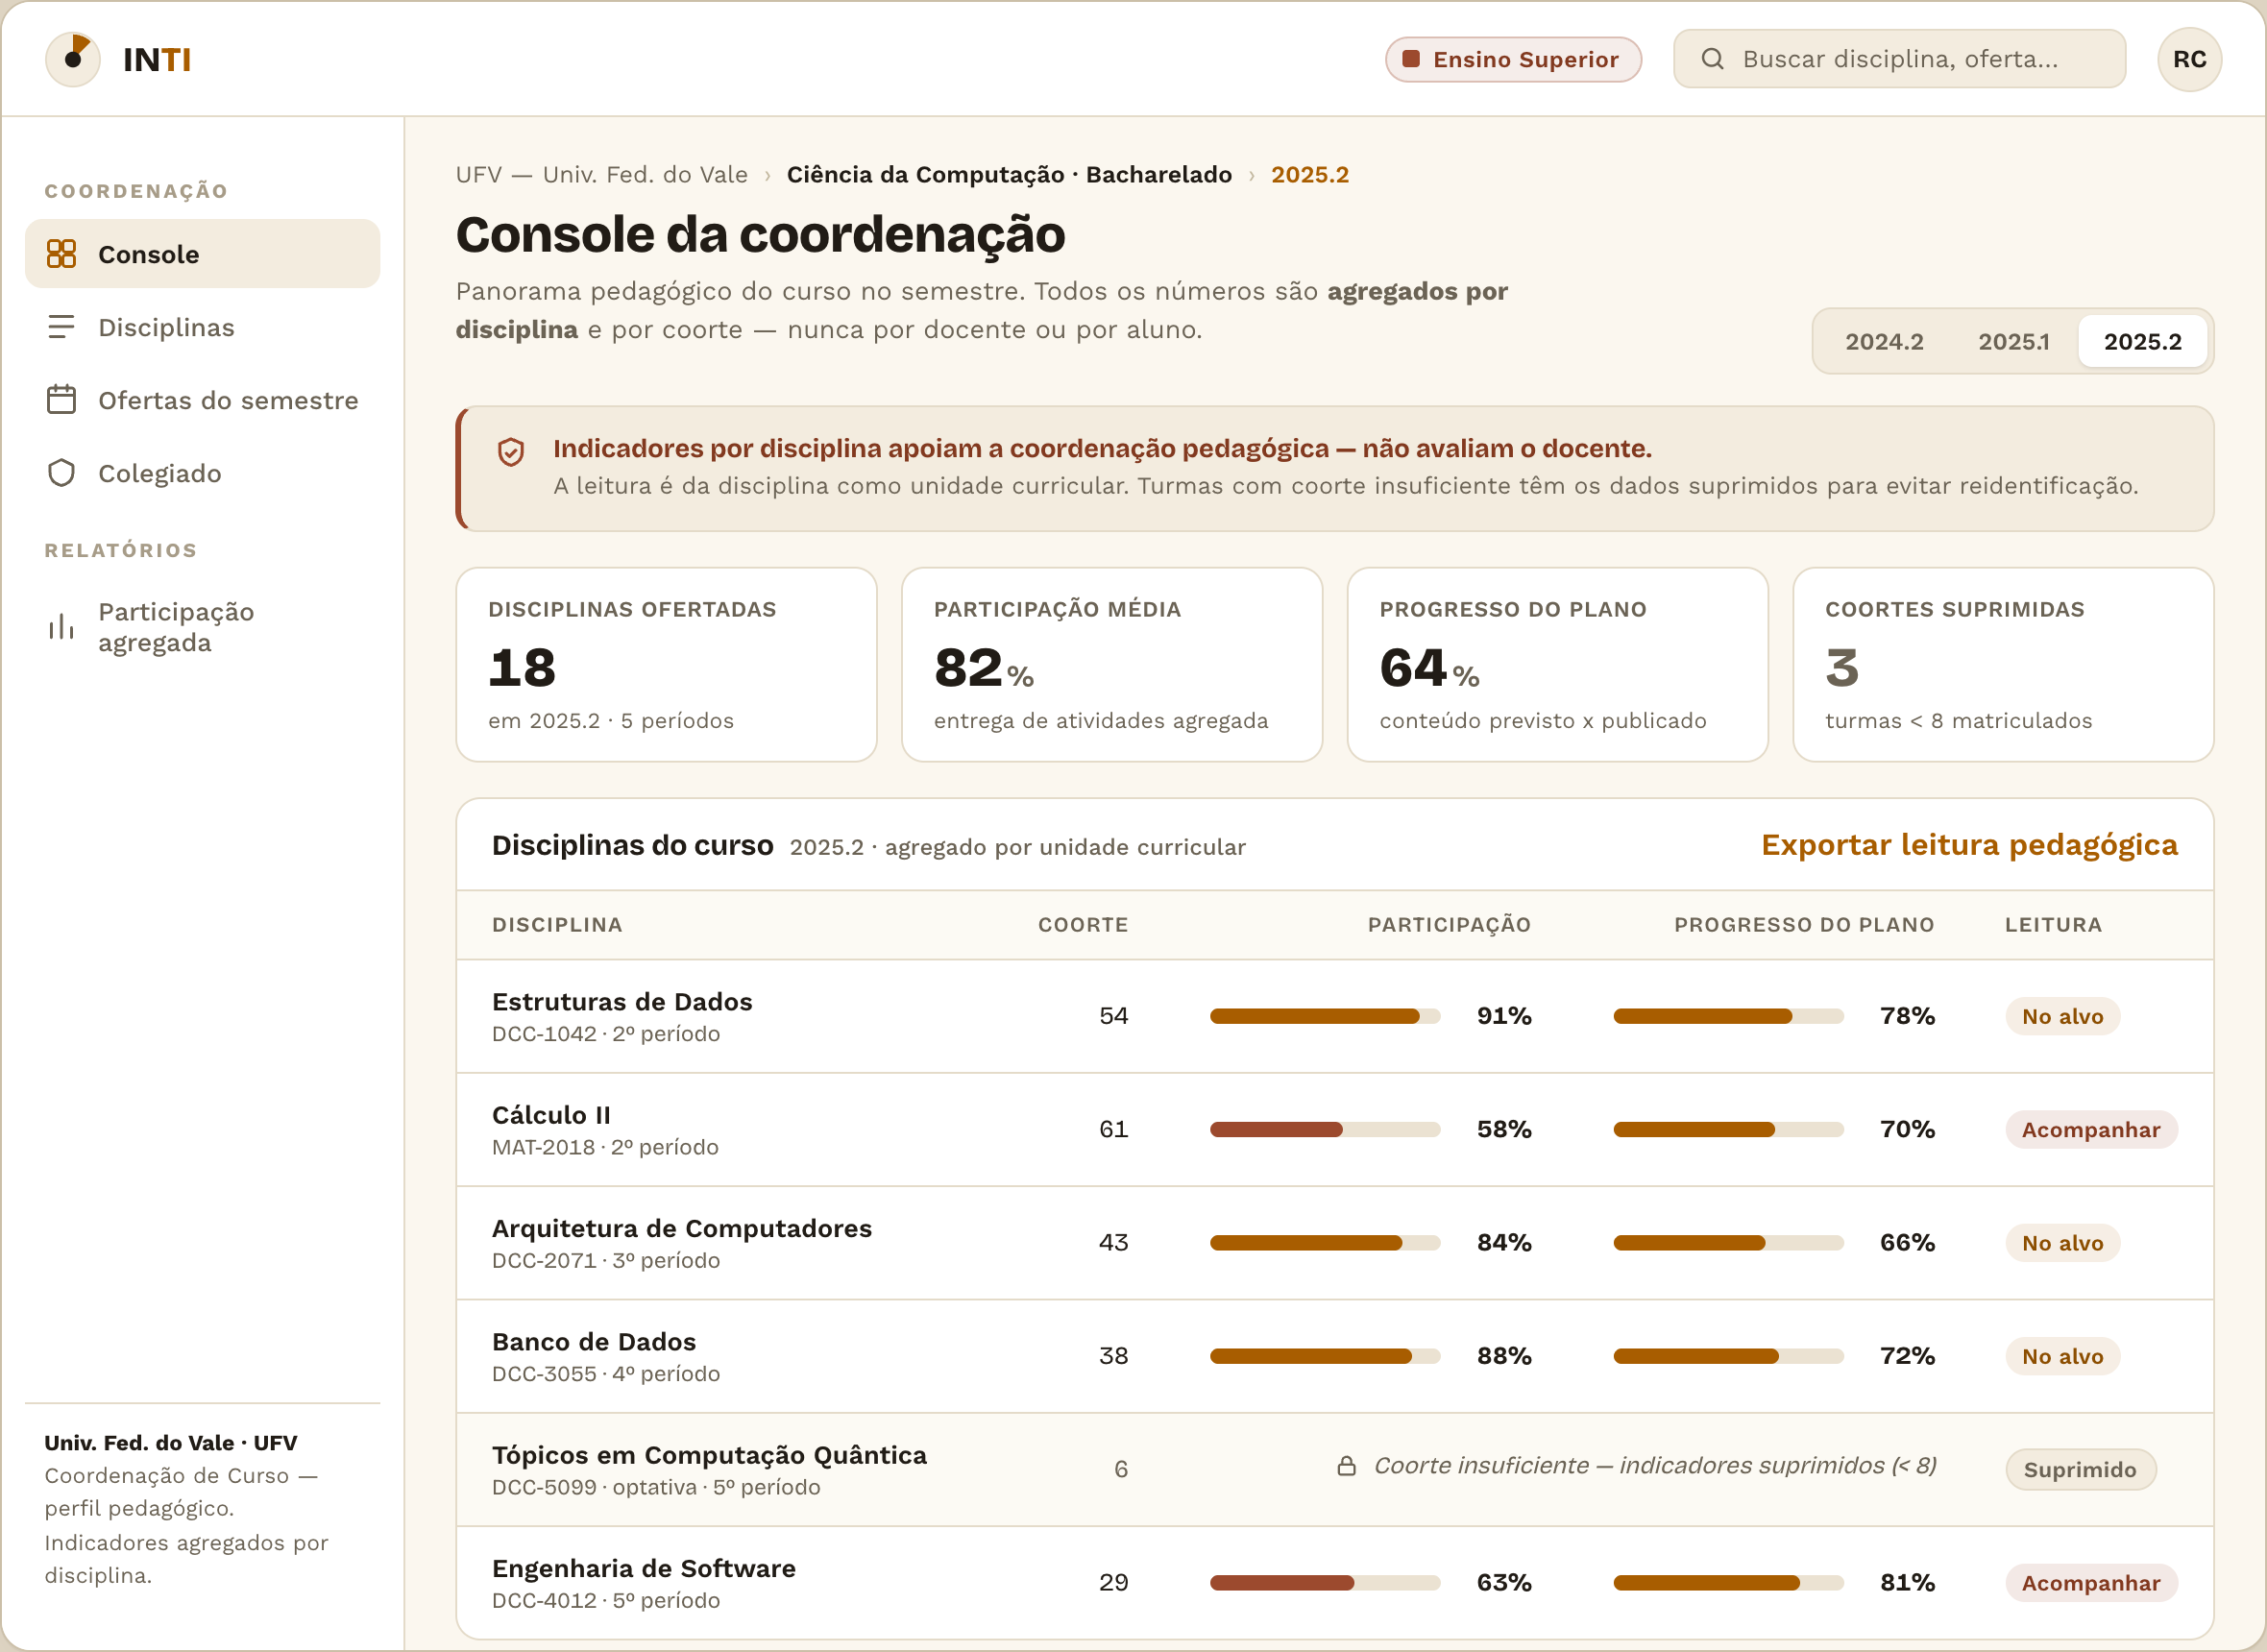The image size is (2267, 1652).
Task: Open Participação agregada report
Action: 202,627
